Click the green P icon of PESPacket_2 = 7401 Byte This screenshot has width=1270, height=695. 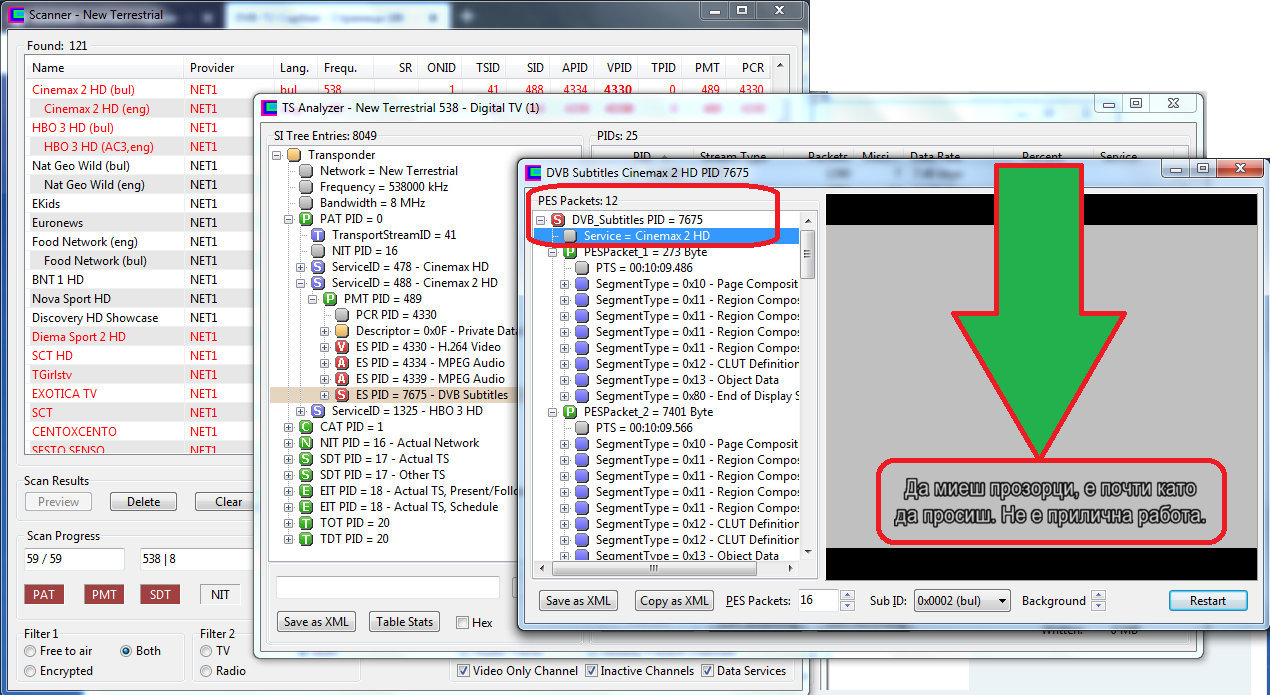(570, 412)
